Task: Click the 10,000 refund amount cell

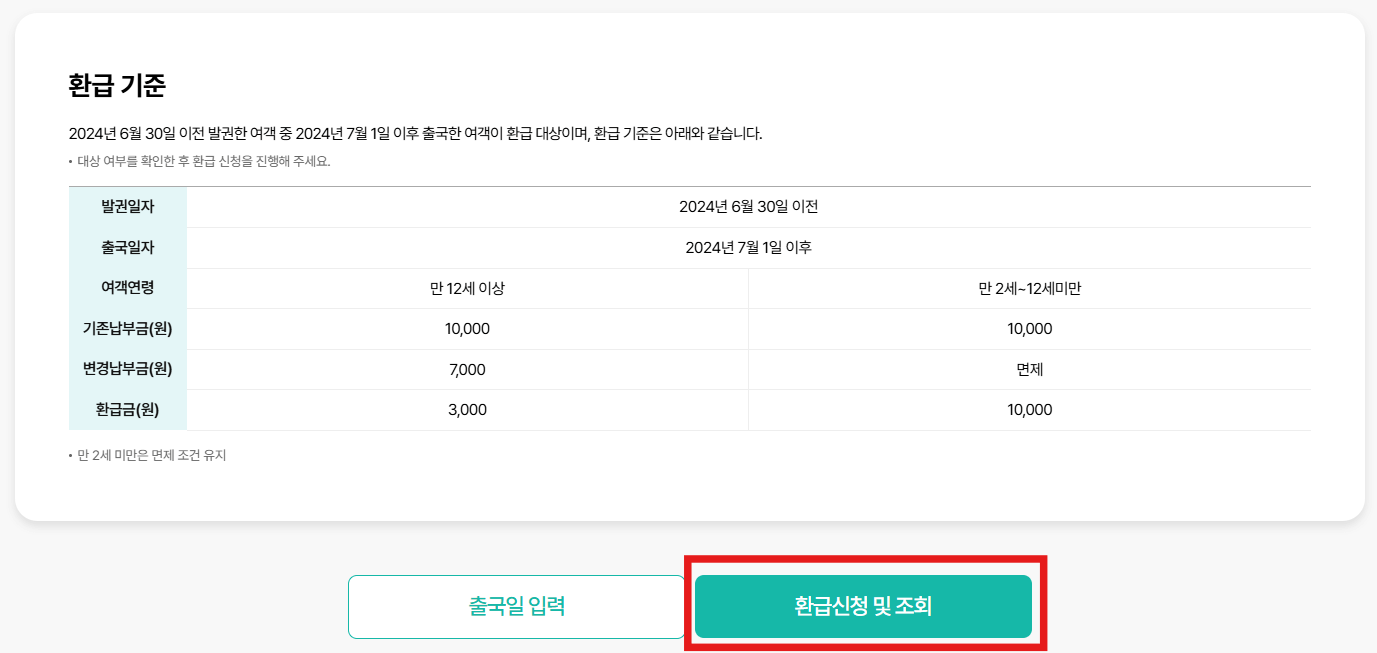Action: pyautogui.click(x=1030, y=409)
